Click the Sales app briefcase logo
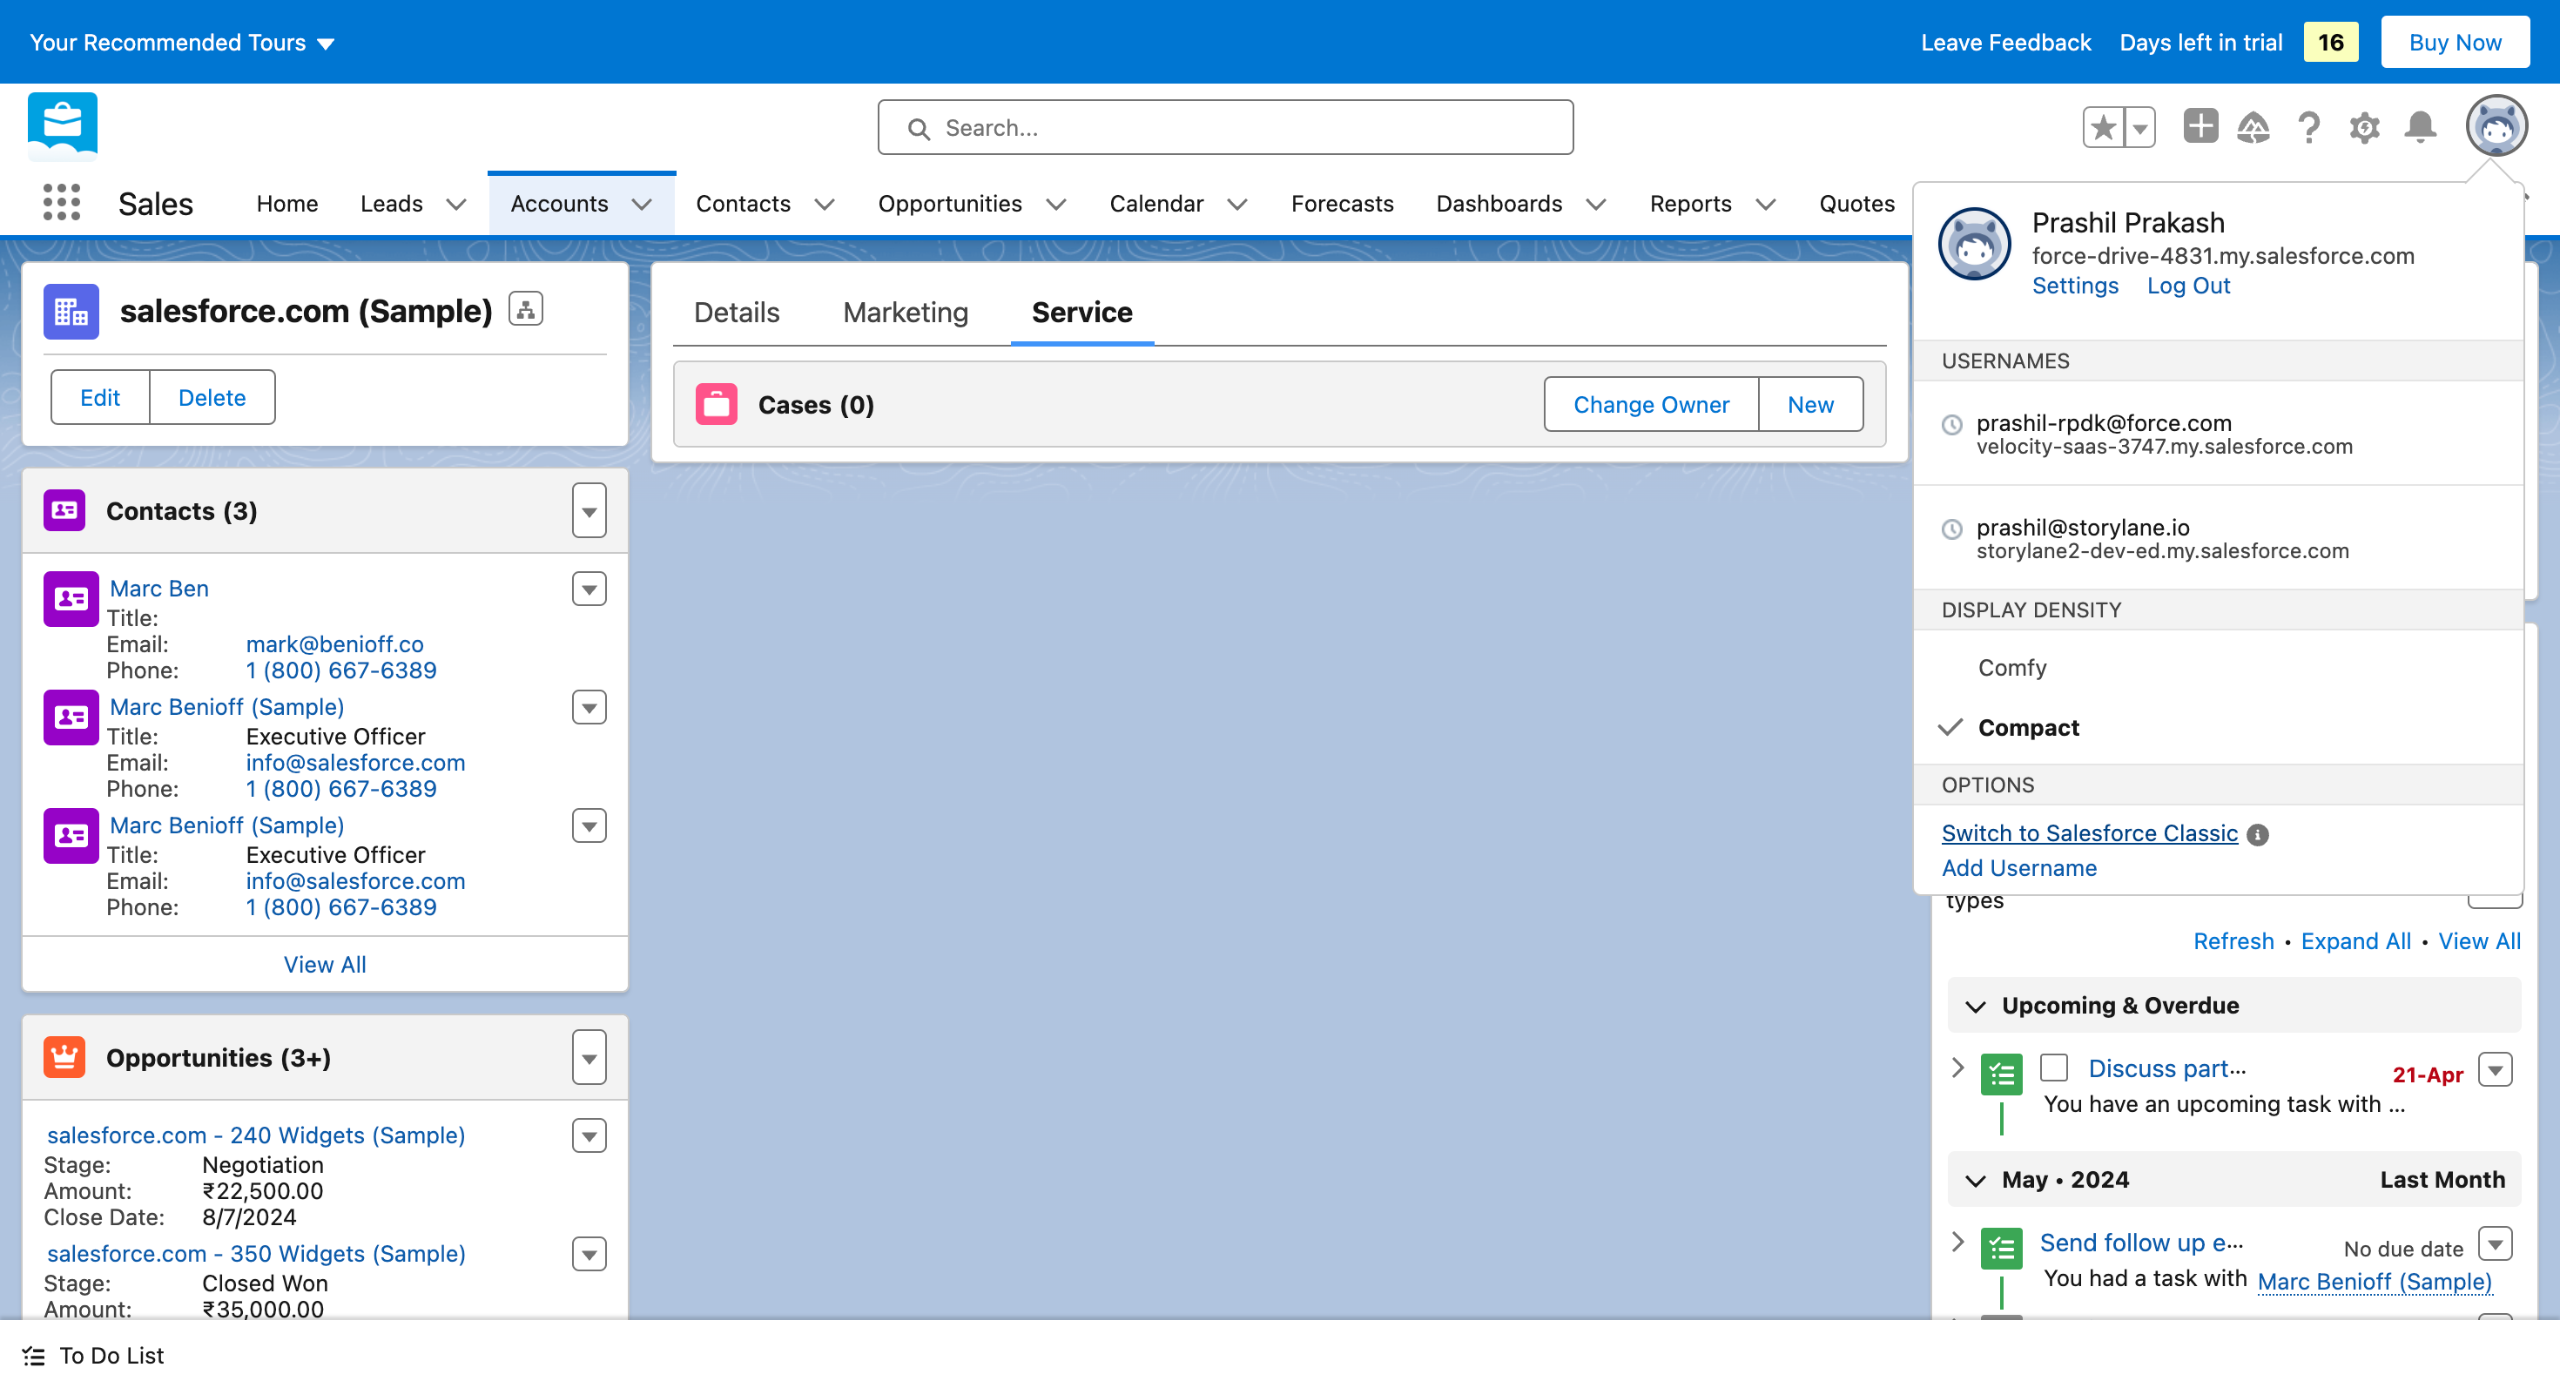This screenshot has height=1389, width=2560. pyautogui.click(x=63, y=125)
